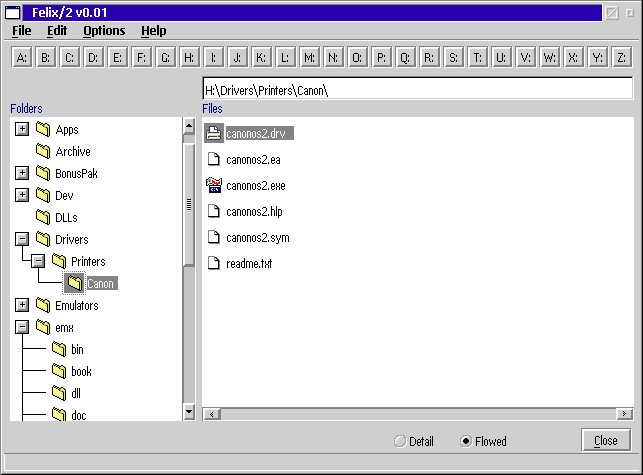Select the Archive folder icon

43,151
